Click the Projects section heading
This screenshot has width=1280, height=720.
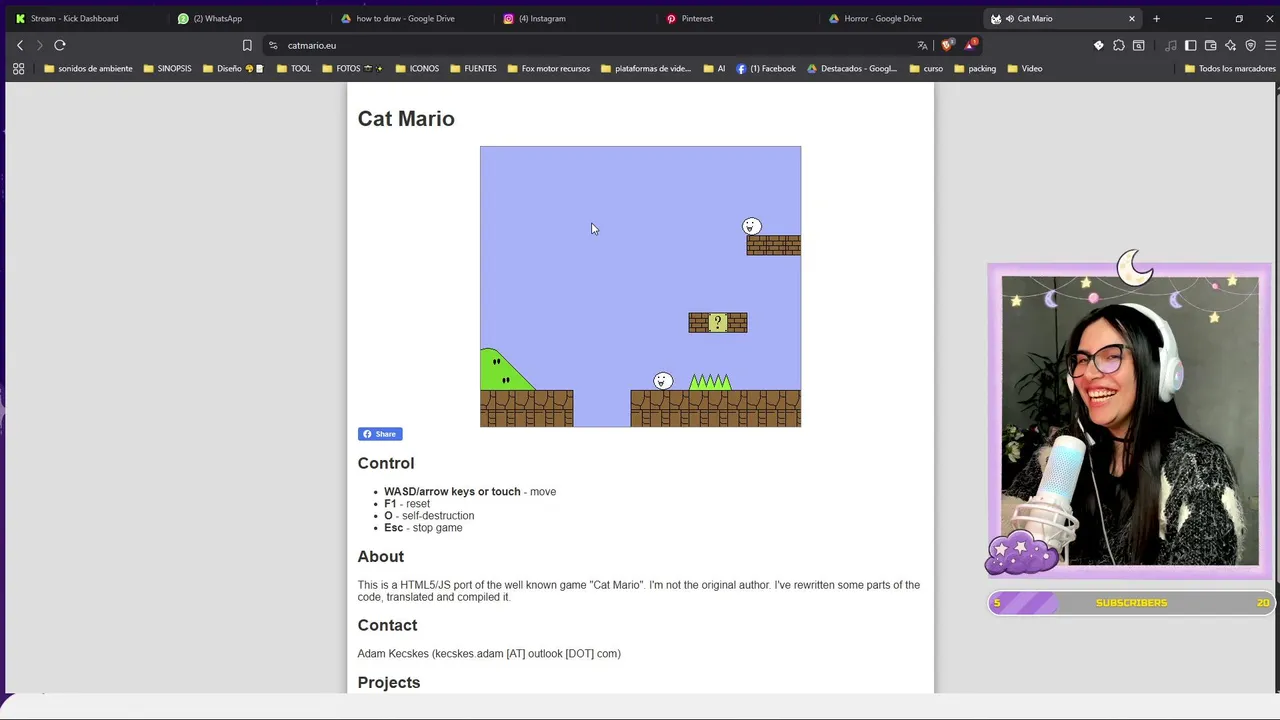point(389,682)
